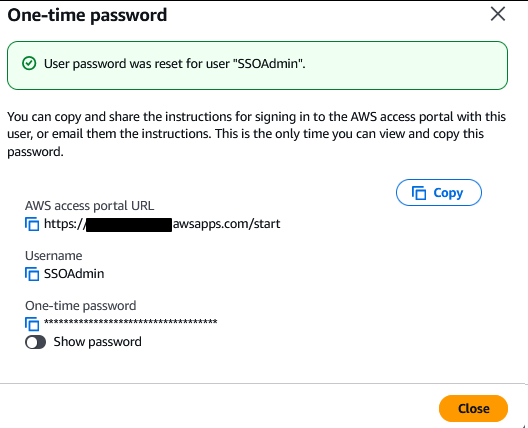This screenshot has height=428, width=528.
Task: Click the Show password label text
Action: coord(98,342)
